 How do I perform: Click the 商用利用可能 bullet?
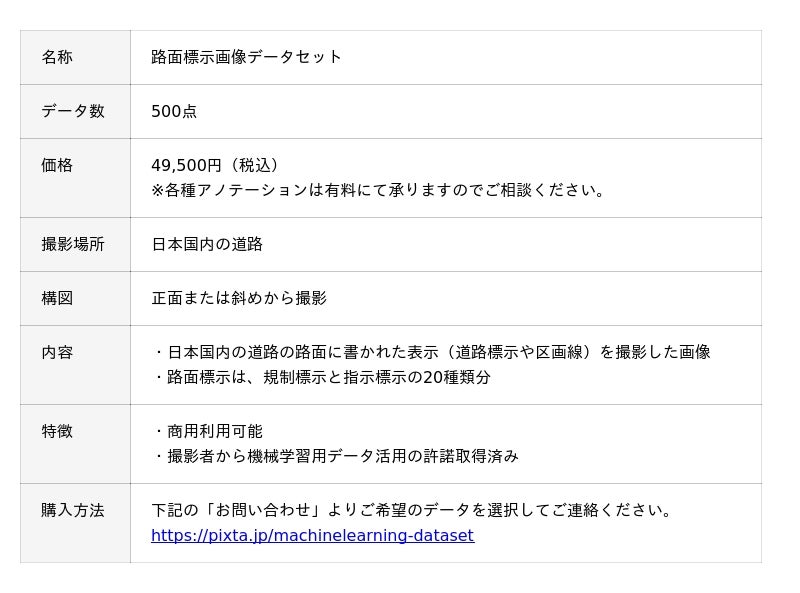208,432
